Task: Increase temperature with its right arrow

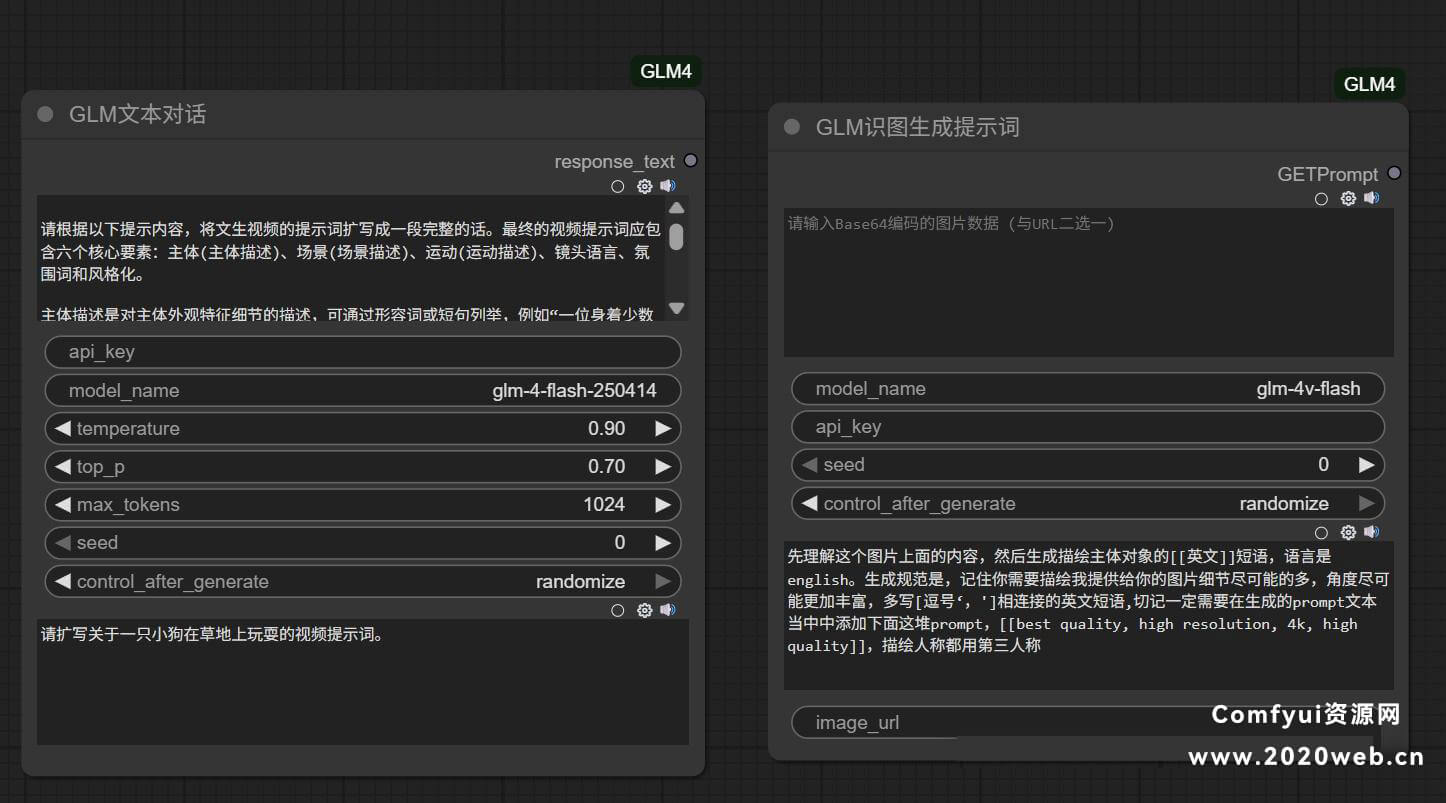Action: pos(663,428)
